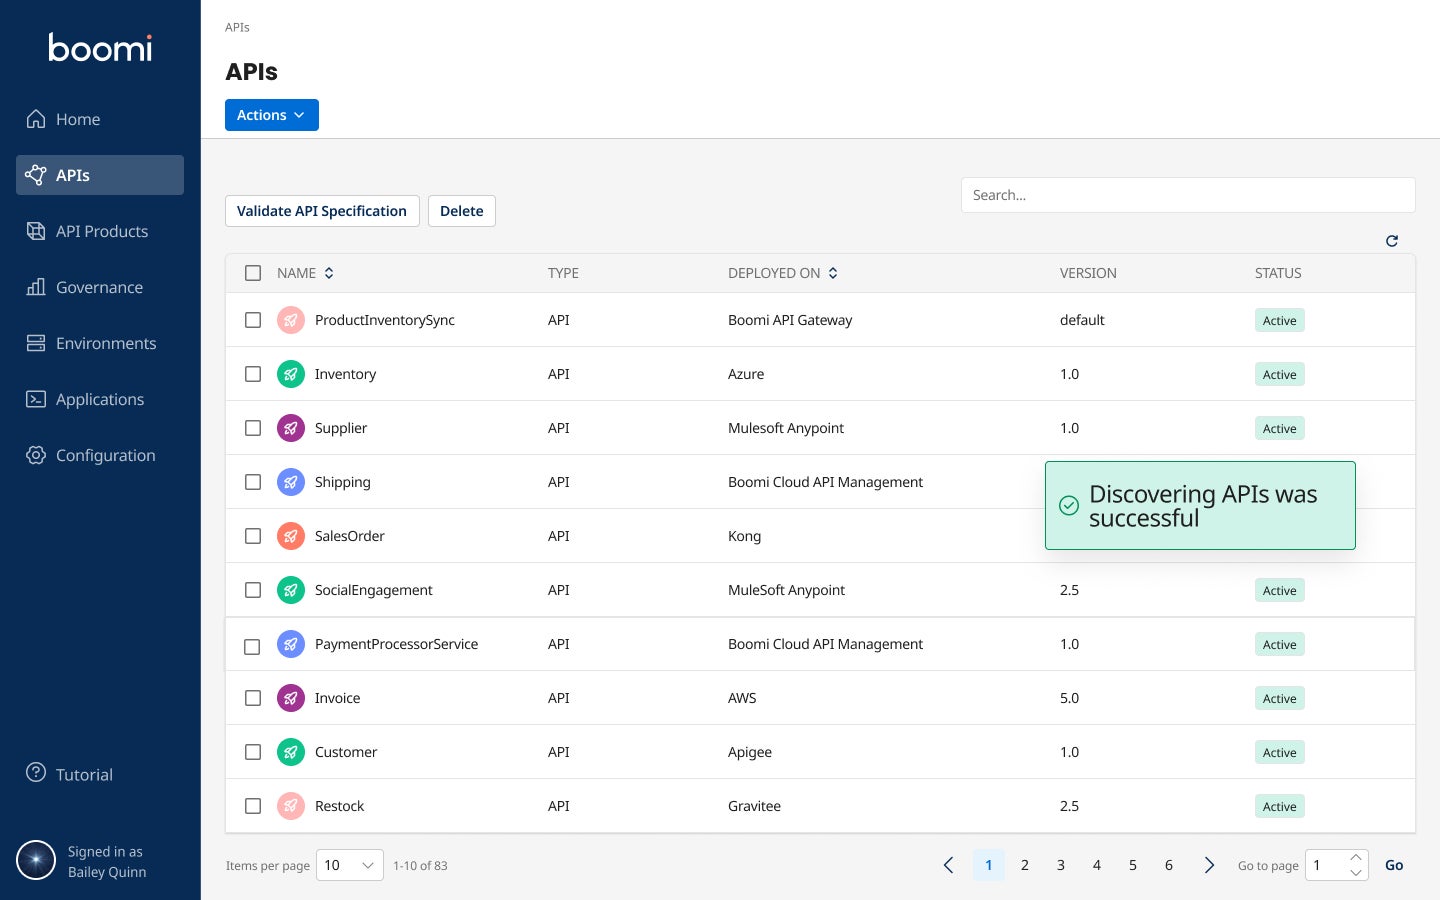
Task: Click the APIs breadcrumb
Action: click(x=237, y=27)
